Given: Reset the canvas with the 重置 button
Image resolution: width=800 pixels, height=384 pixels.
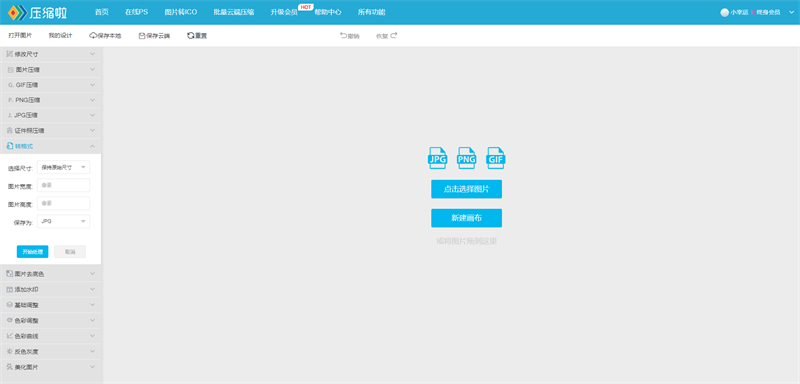Looking at the screenshot, I should 197,36.
